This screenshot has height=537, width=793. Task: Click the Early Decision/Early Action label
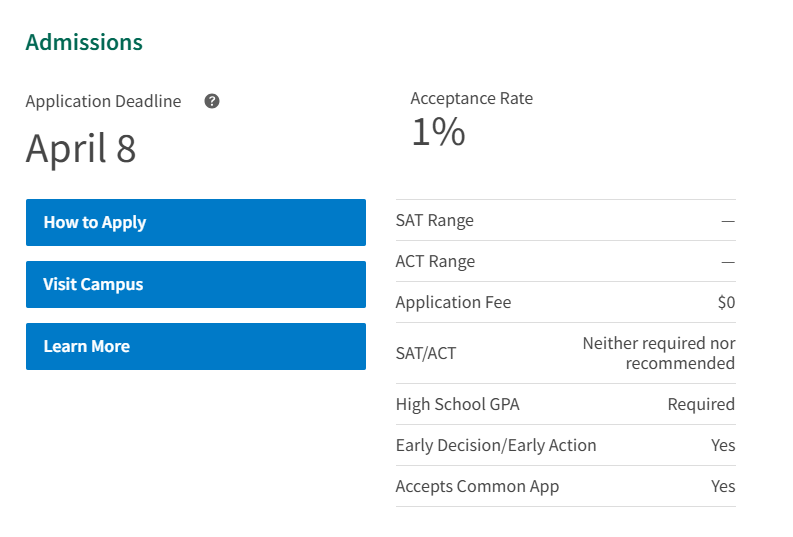(x=496, y=445)
